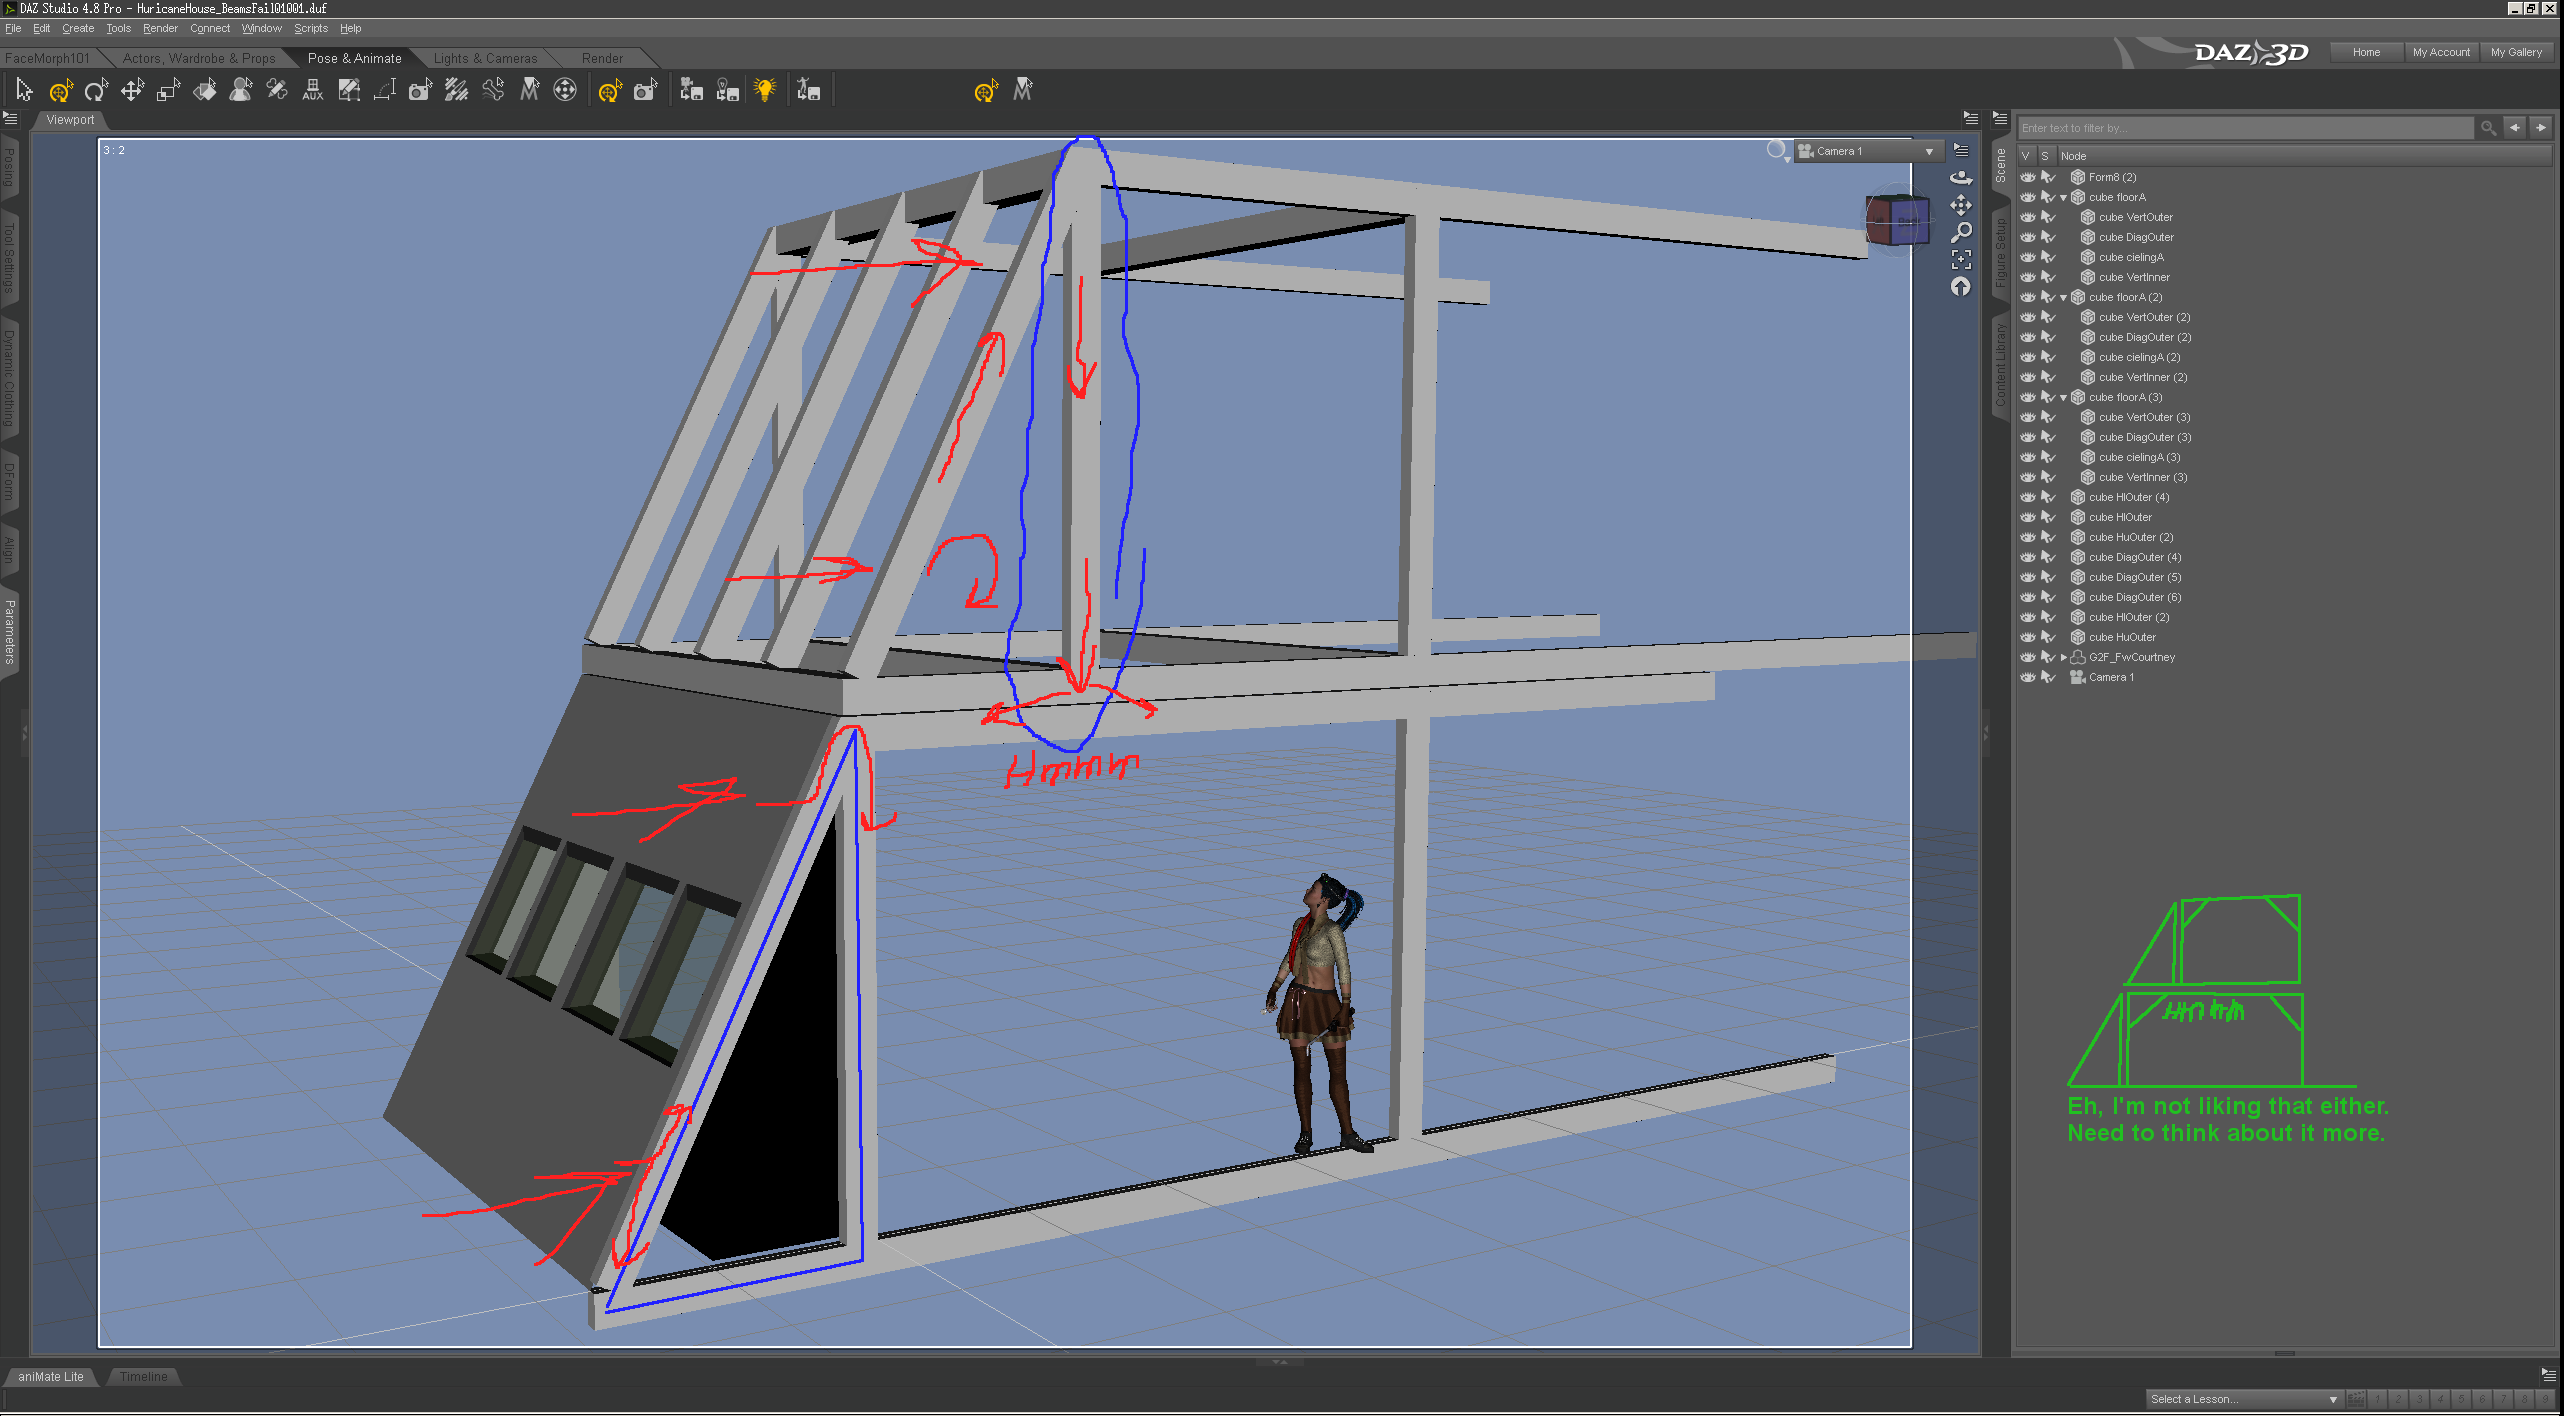This screenshot has width=2564, height=1416.
Task: Select the Scale tool
Action: 168,91
